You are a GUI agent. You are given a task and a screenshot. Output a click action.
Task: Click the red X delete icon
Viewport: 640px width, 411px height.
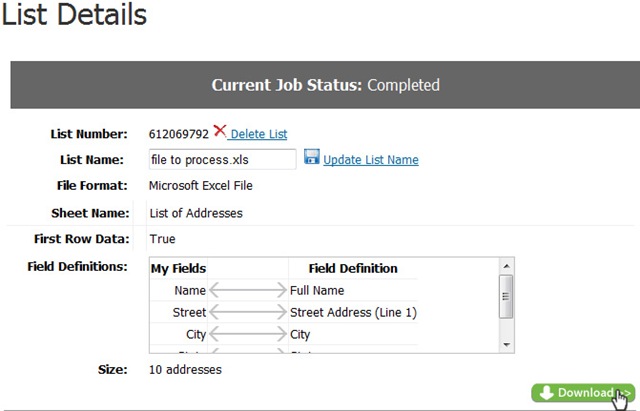point(220,131)
